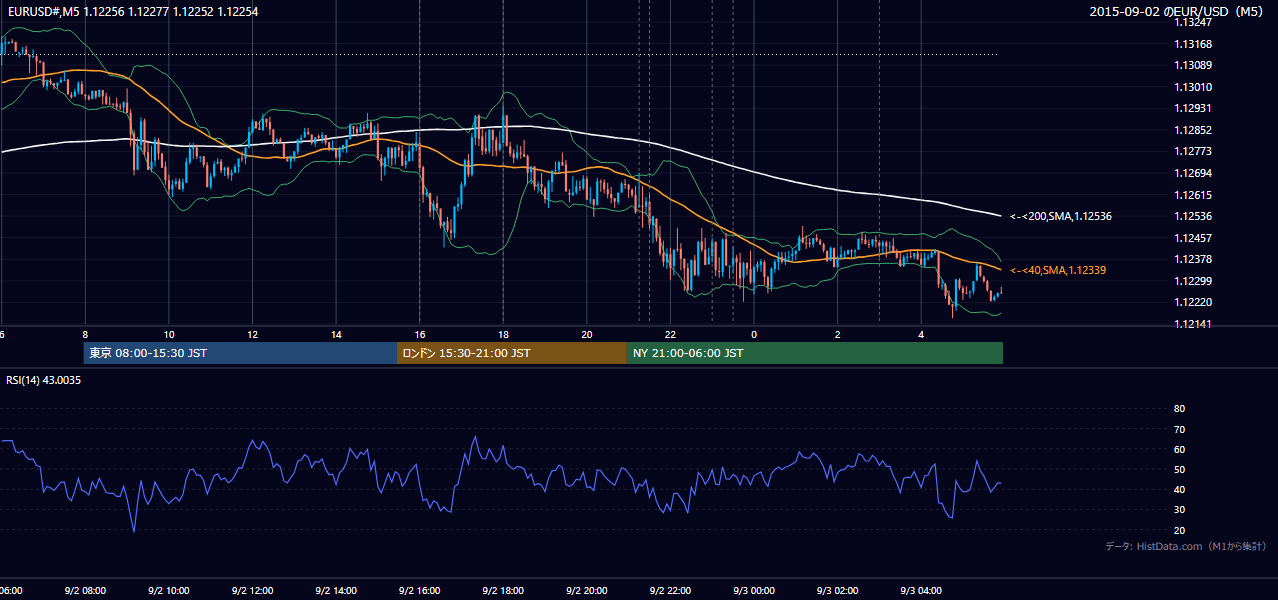Click price axis value 1.12773

pyautogui.click(x=1193, y=151)
